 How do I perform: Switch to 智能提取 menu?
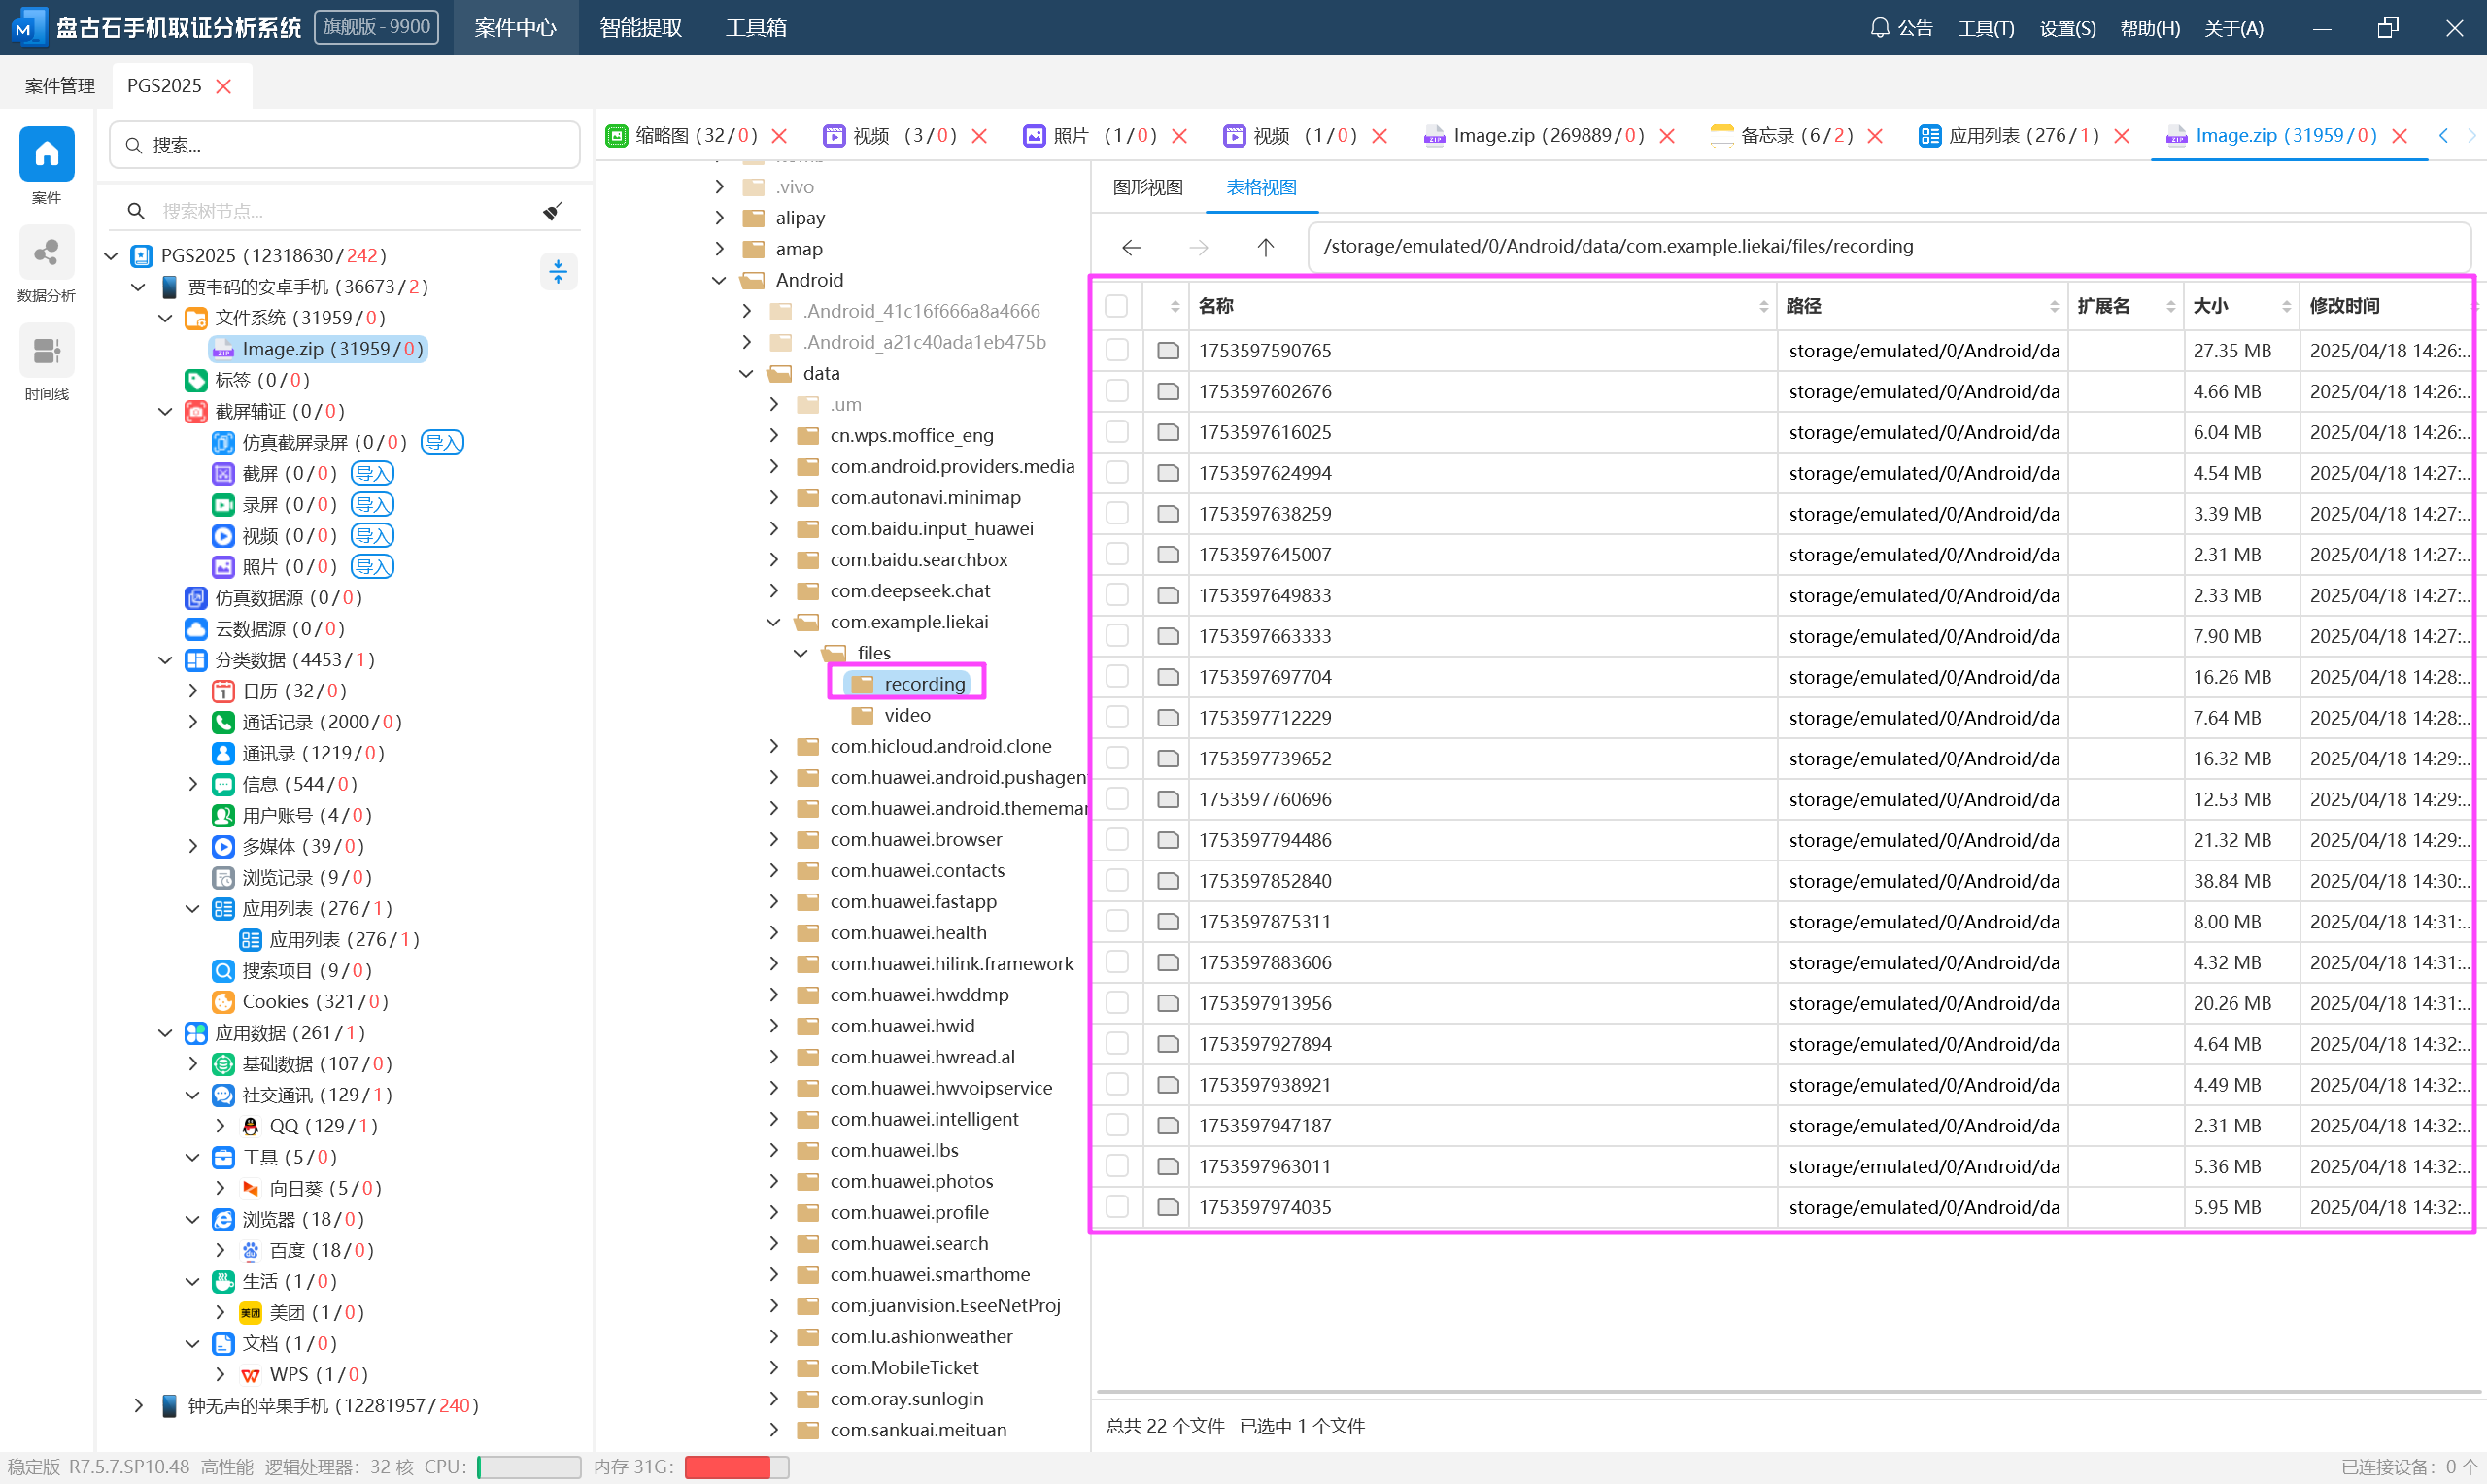click(641, 28)
